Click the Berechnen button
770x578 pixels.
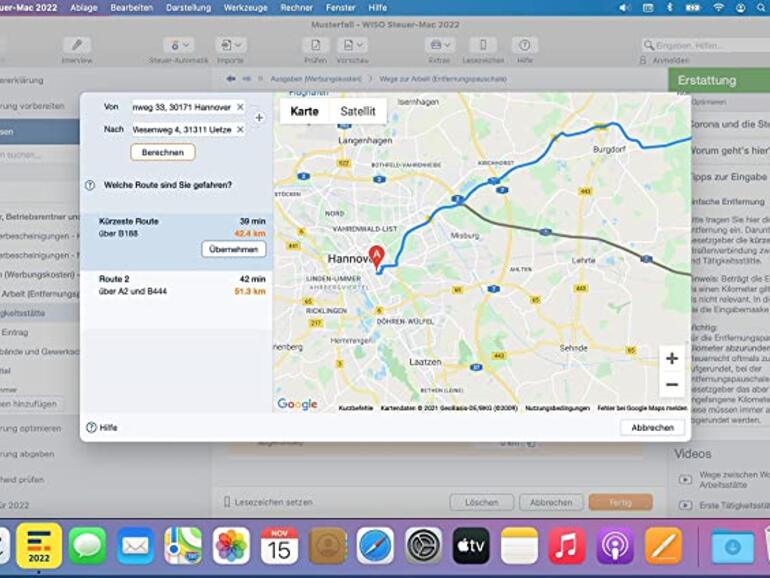(x=163, y=152)
